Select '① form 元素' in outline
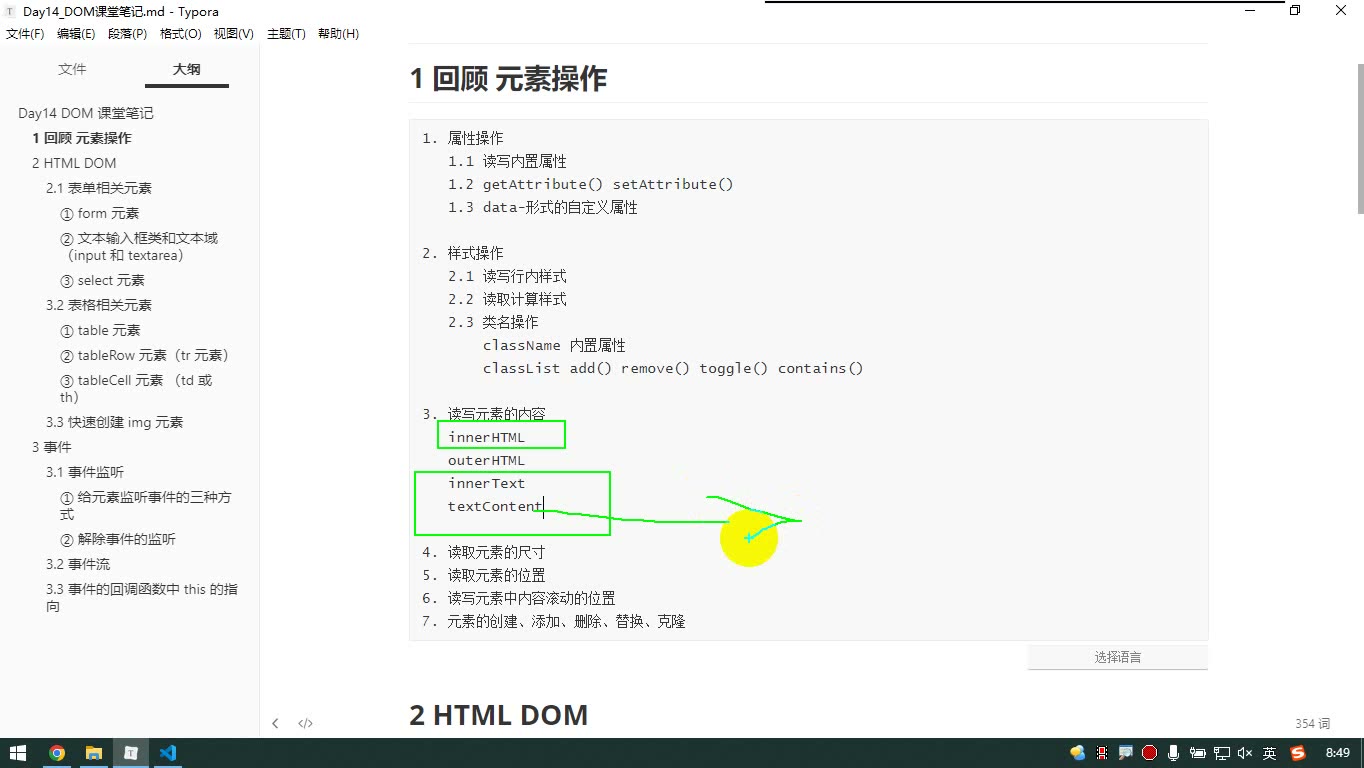This screenshot has width=1364, height=768. [x=99, y=213]
